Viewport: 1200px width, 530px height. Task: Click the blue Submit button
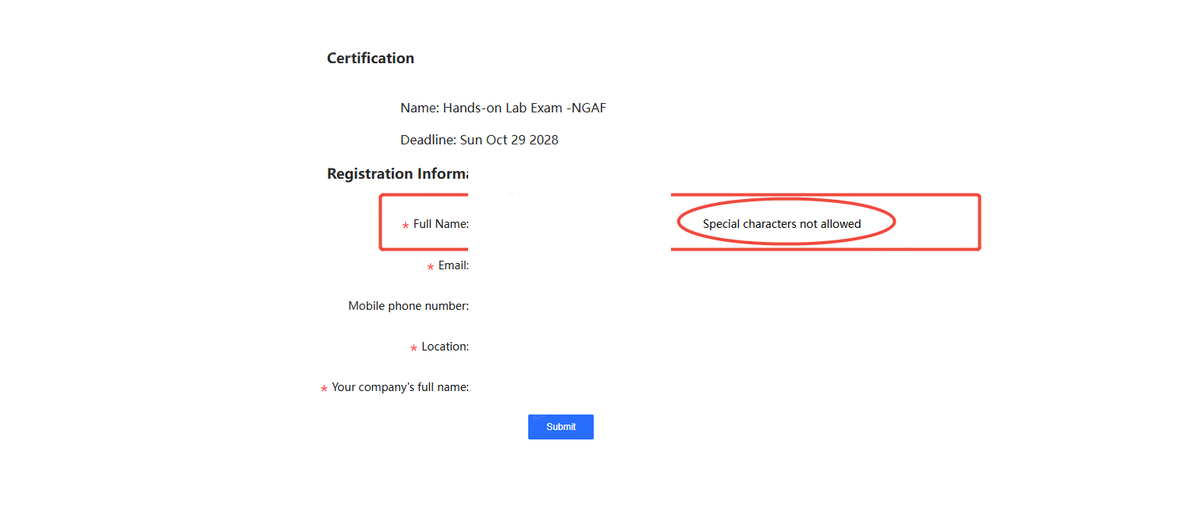pos(561,427)
